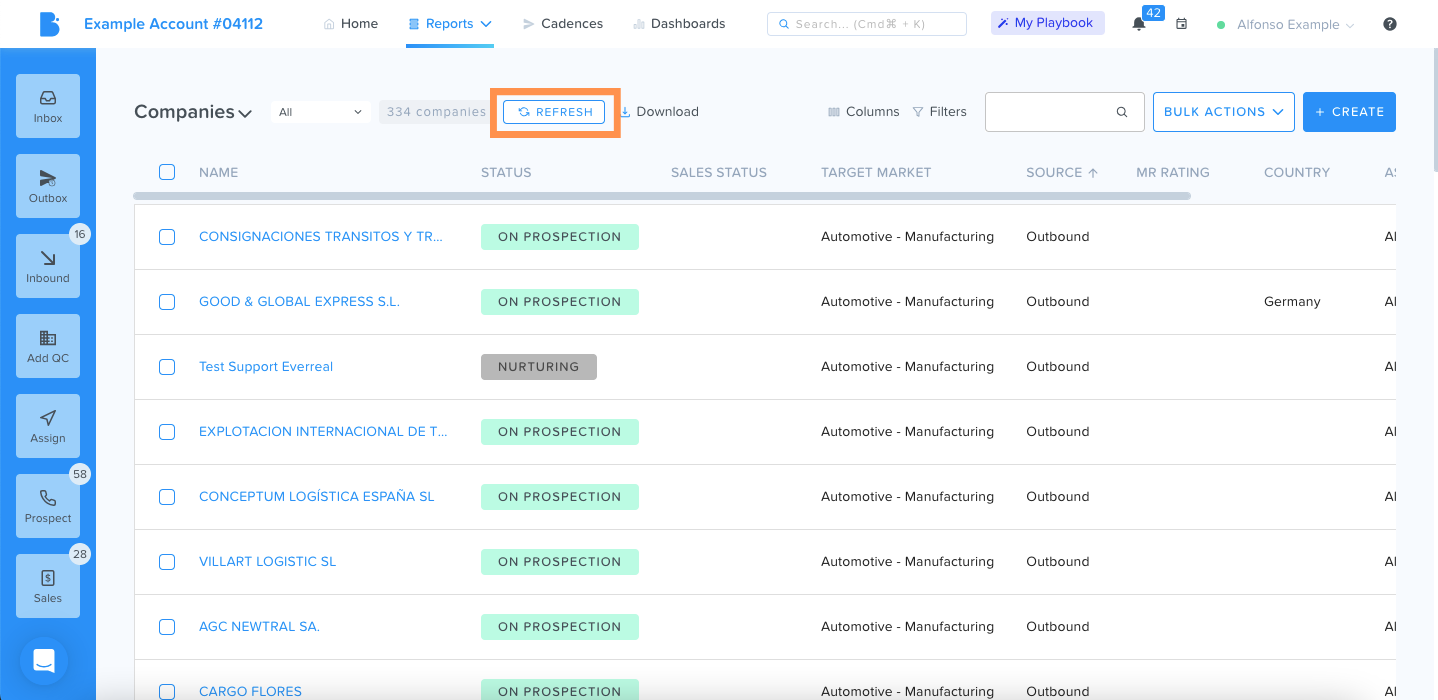Go to Cadences in top navigation

click(563, 24)
